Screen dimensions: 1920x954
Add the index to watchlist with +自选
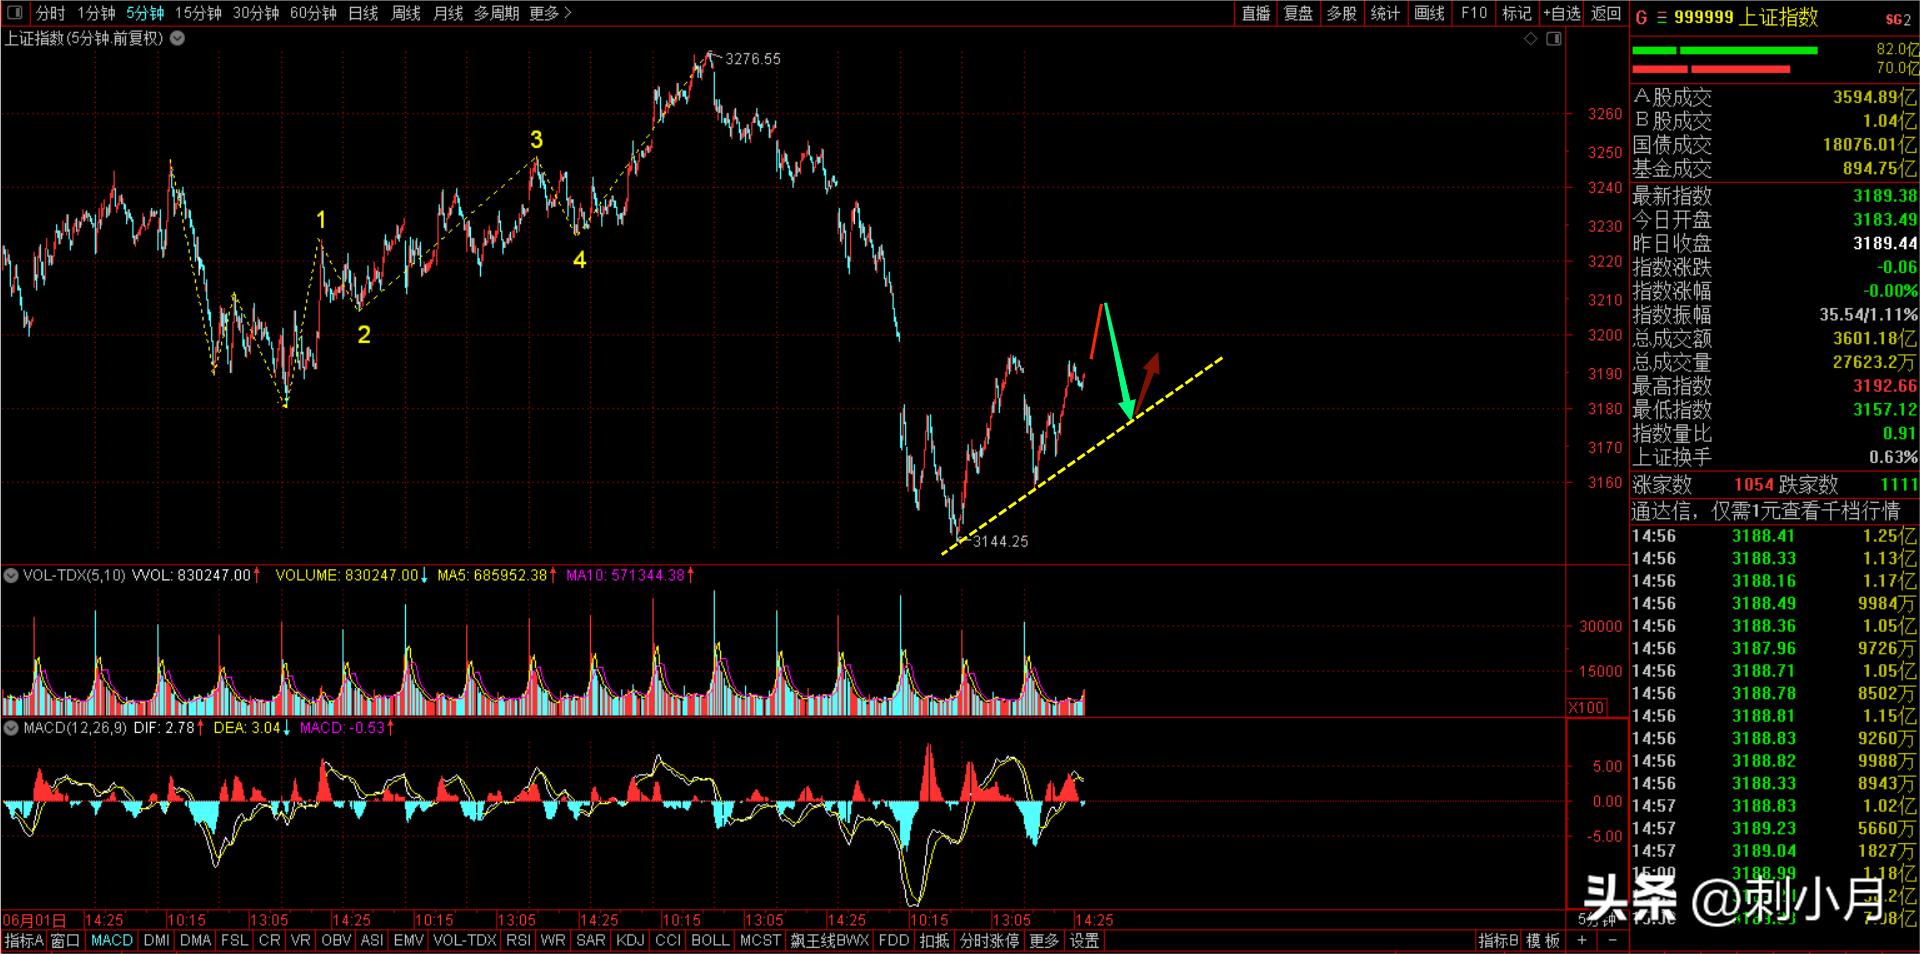pos(1561,13)
